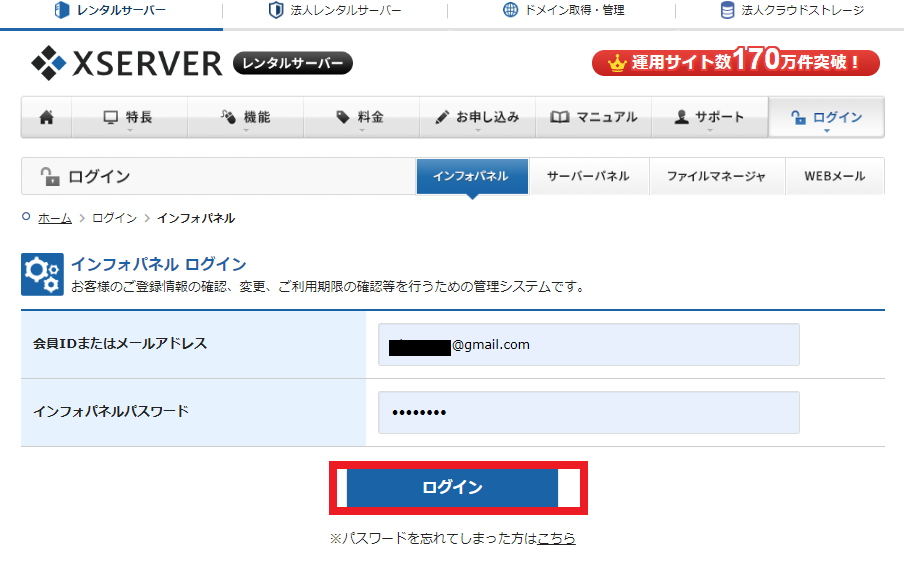Expand the 料金 navigation menu
The width and height of the screenshot is (904, 579).
pos(361,118)
